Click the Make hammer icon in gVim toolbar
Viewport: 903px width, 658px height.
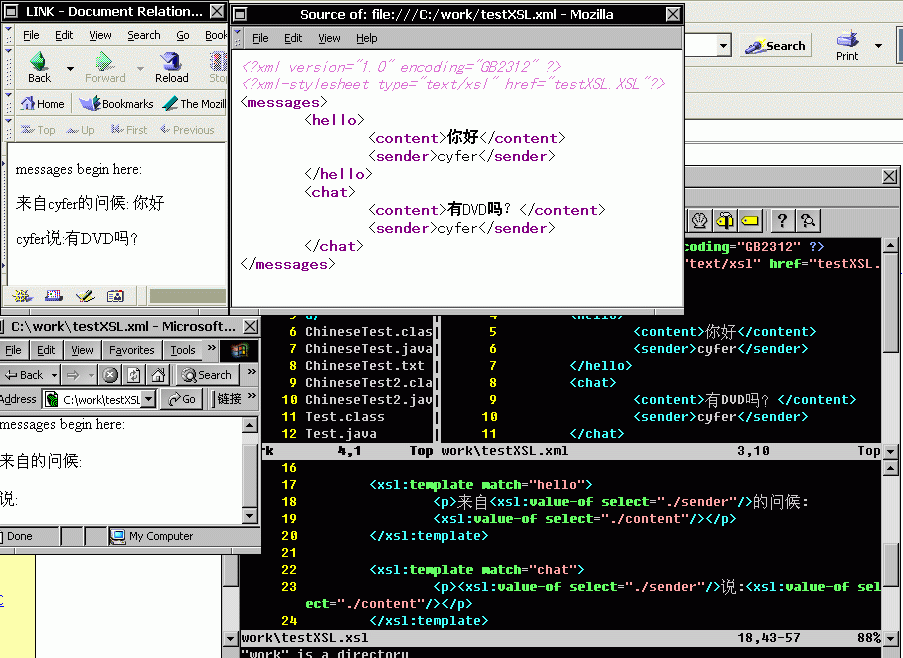click(x=725, y=220)
